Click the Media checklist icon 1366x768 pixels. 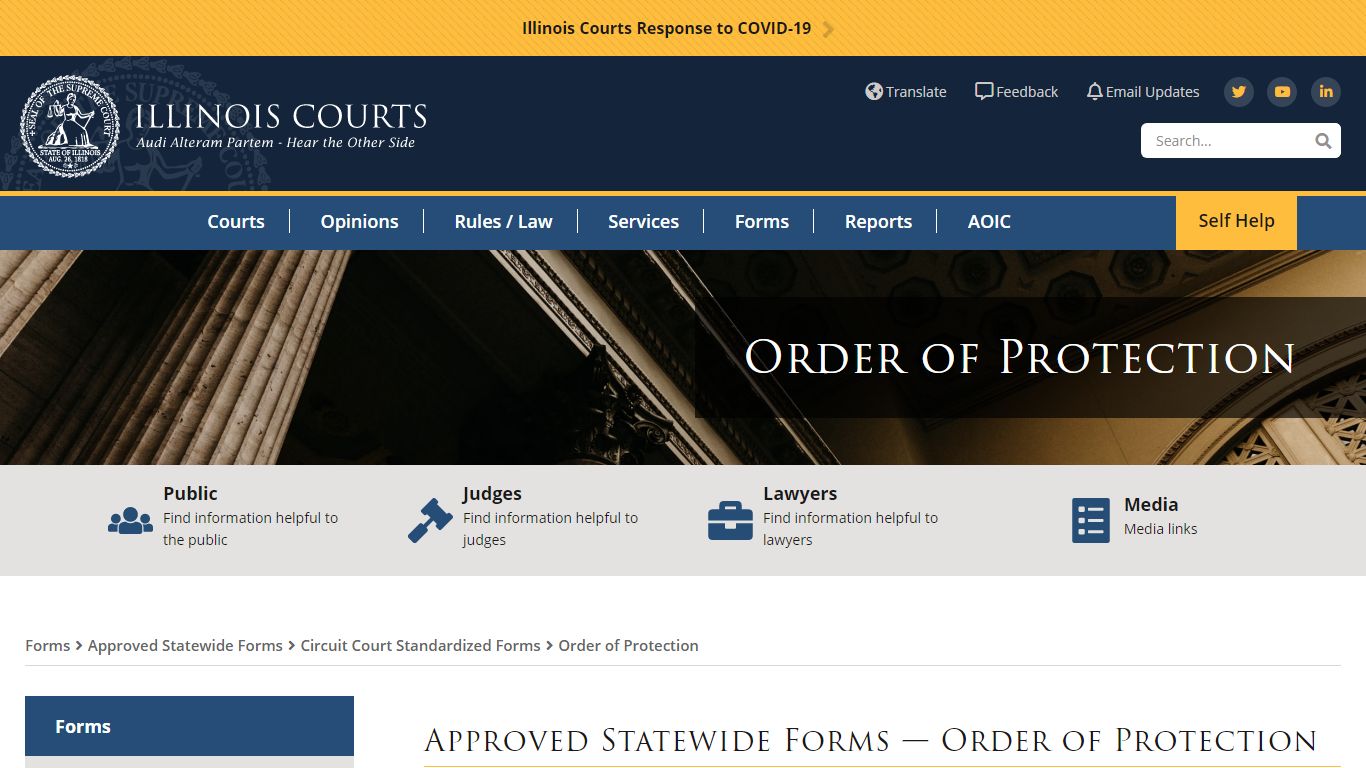[x=1091, y=520]
